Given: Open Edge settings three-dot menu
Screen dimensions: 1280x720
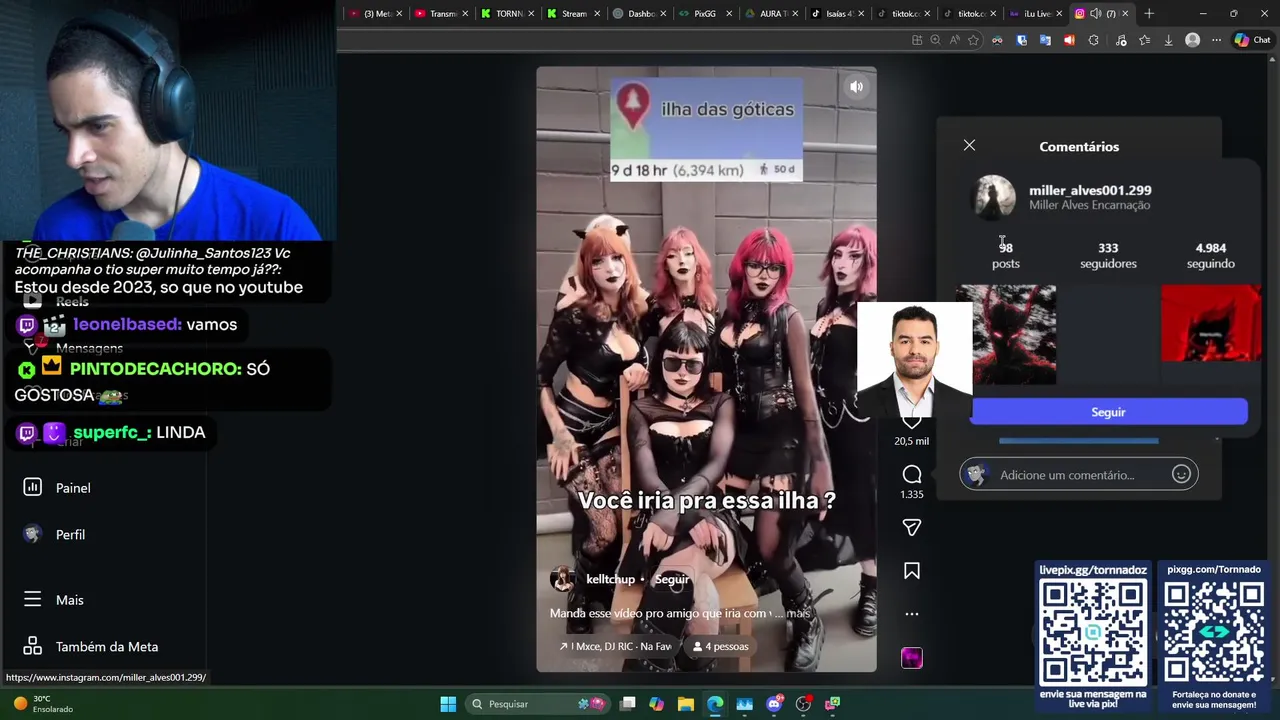Looking at the screenshot, I should pyautogui.click(x=1216, y=40).
